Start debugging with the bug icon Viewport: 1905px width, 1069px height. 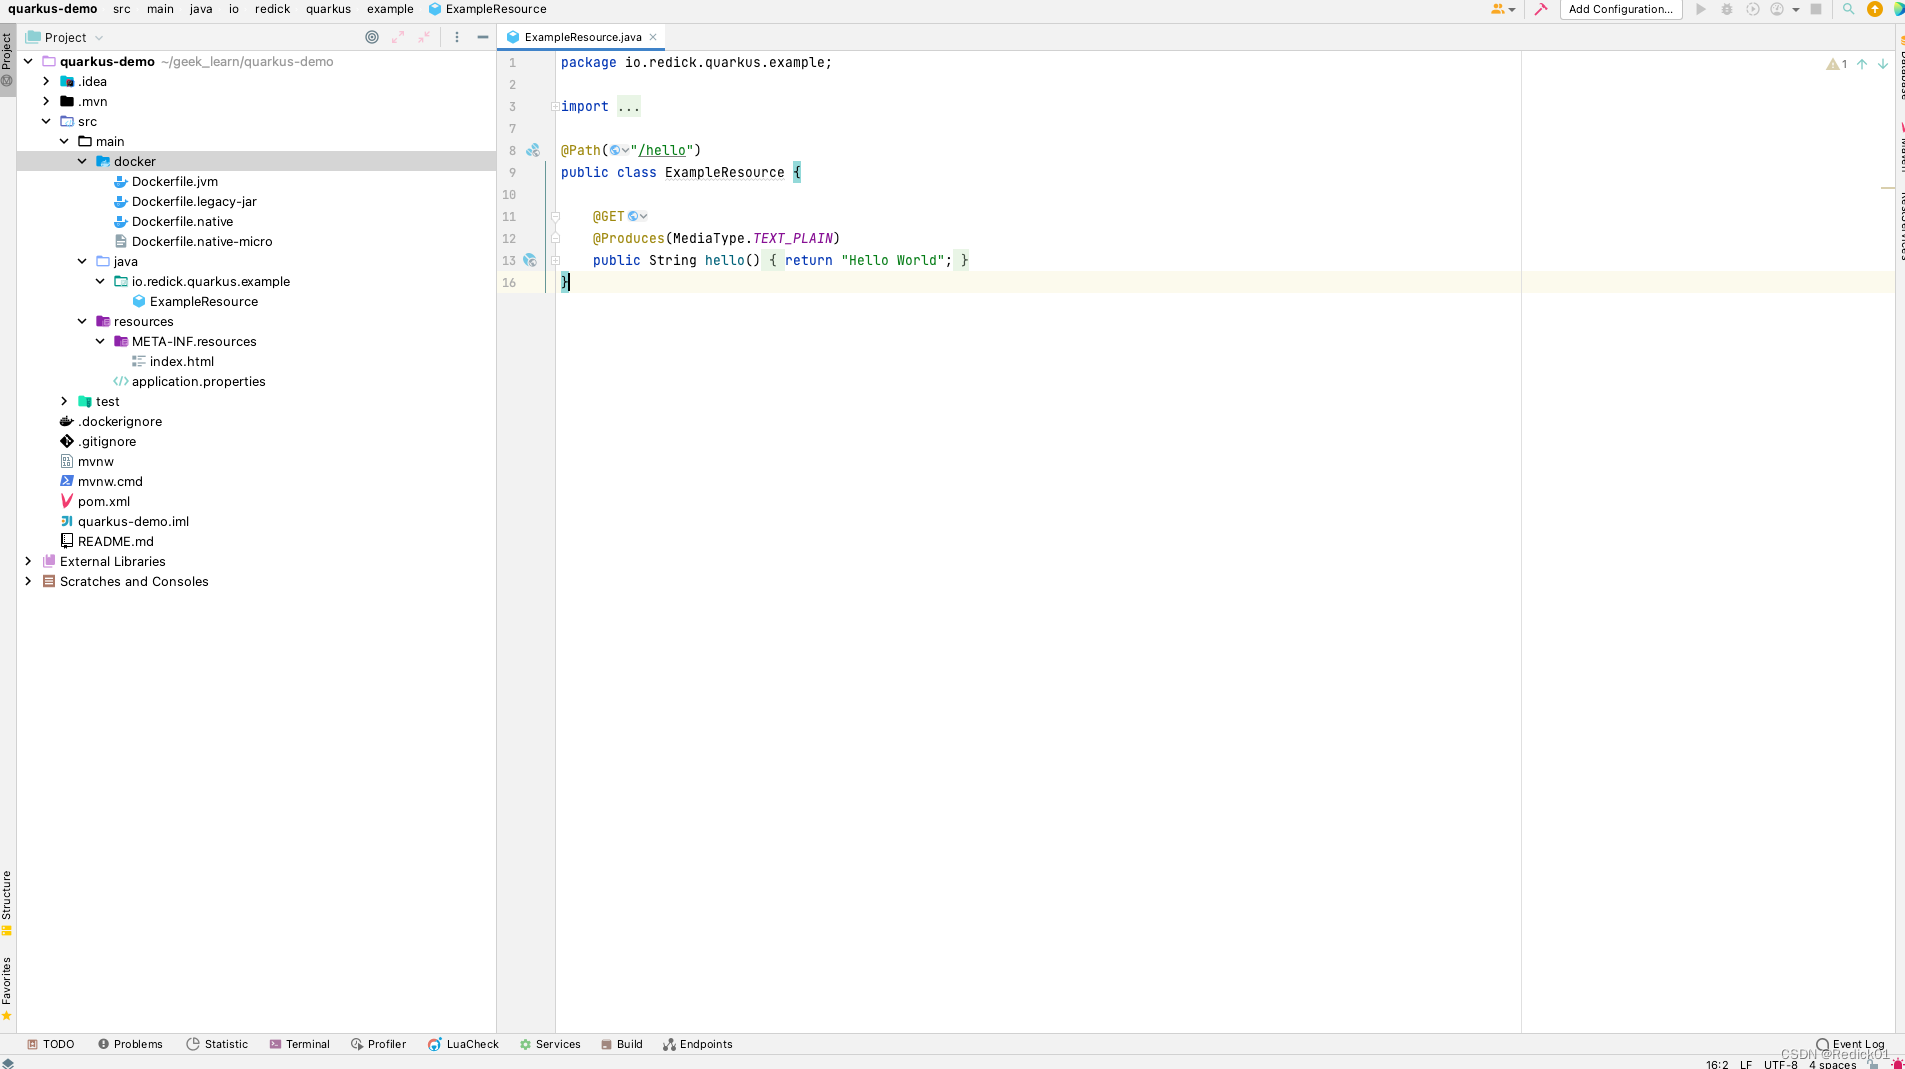(x=1727, y=9)
